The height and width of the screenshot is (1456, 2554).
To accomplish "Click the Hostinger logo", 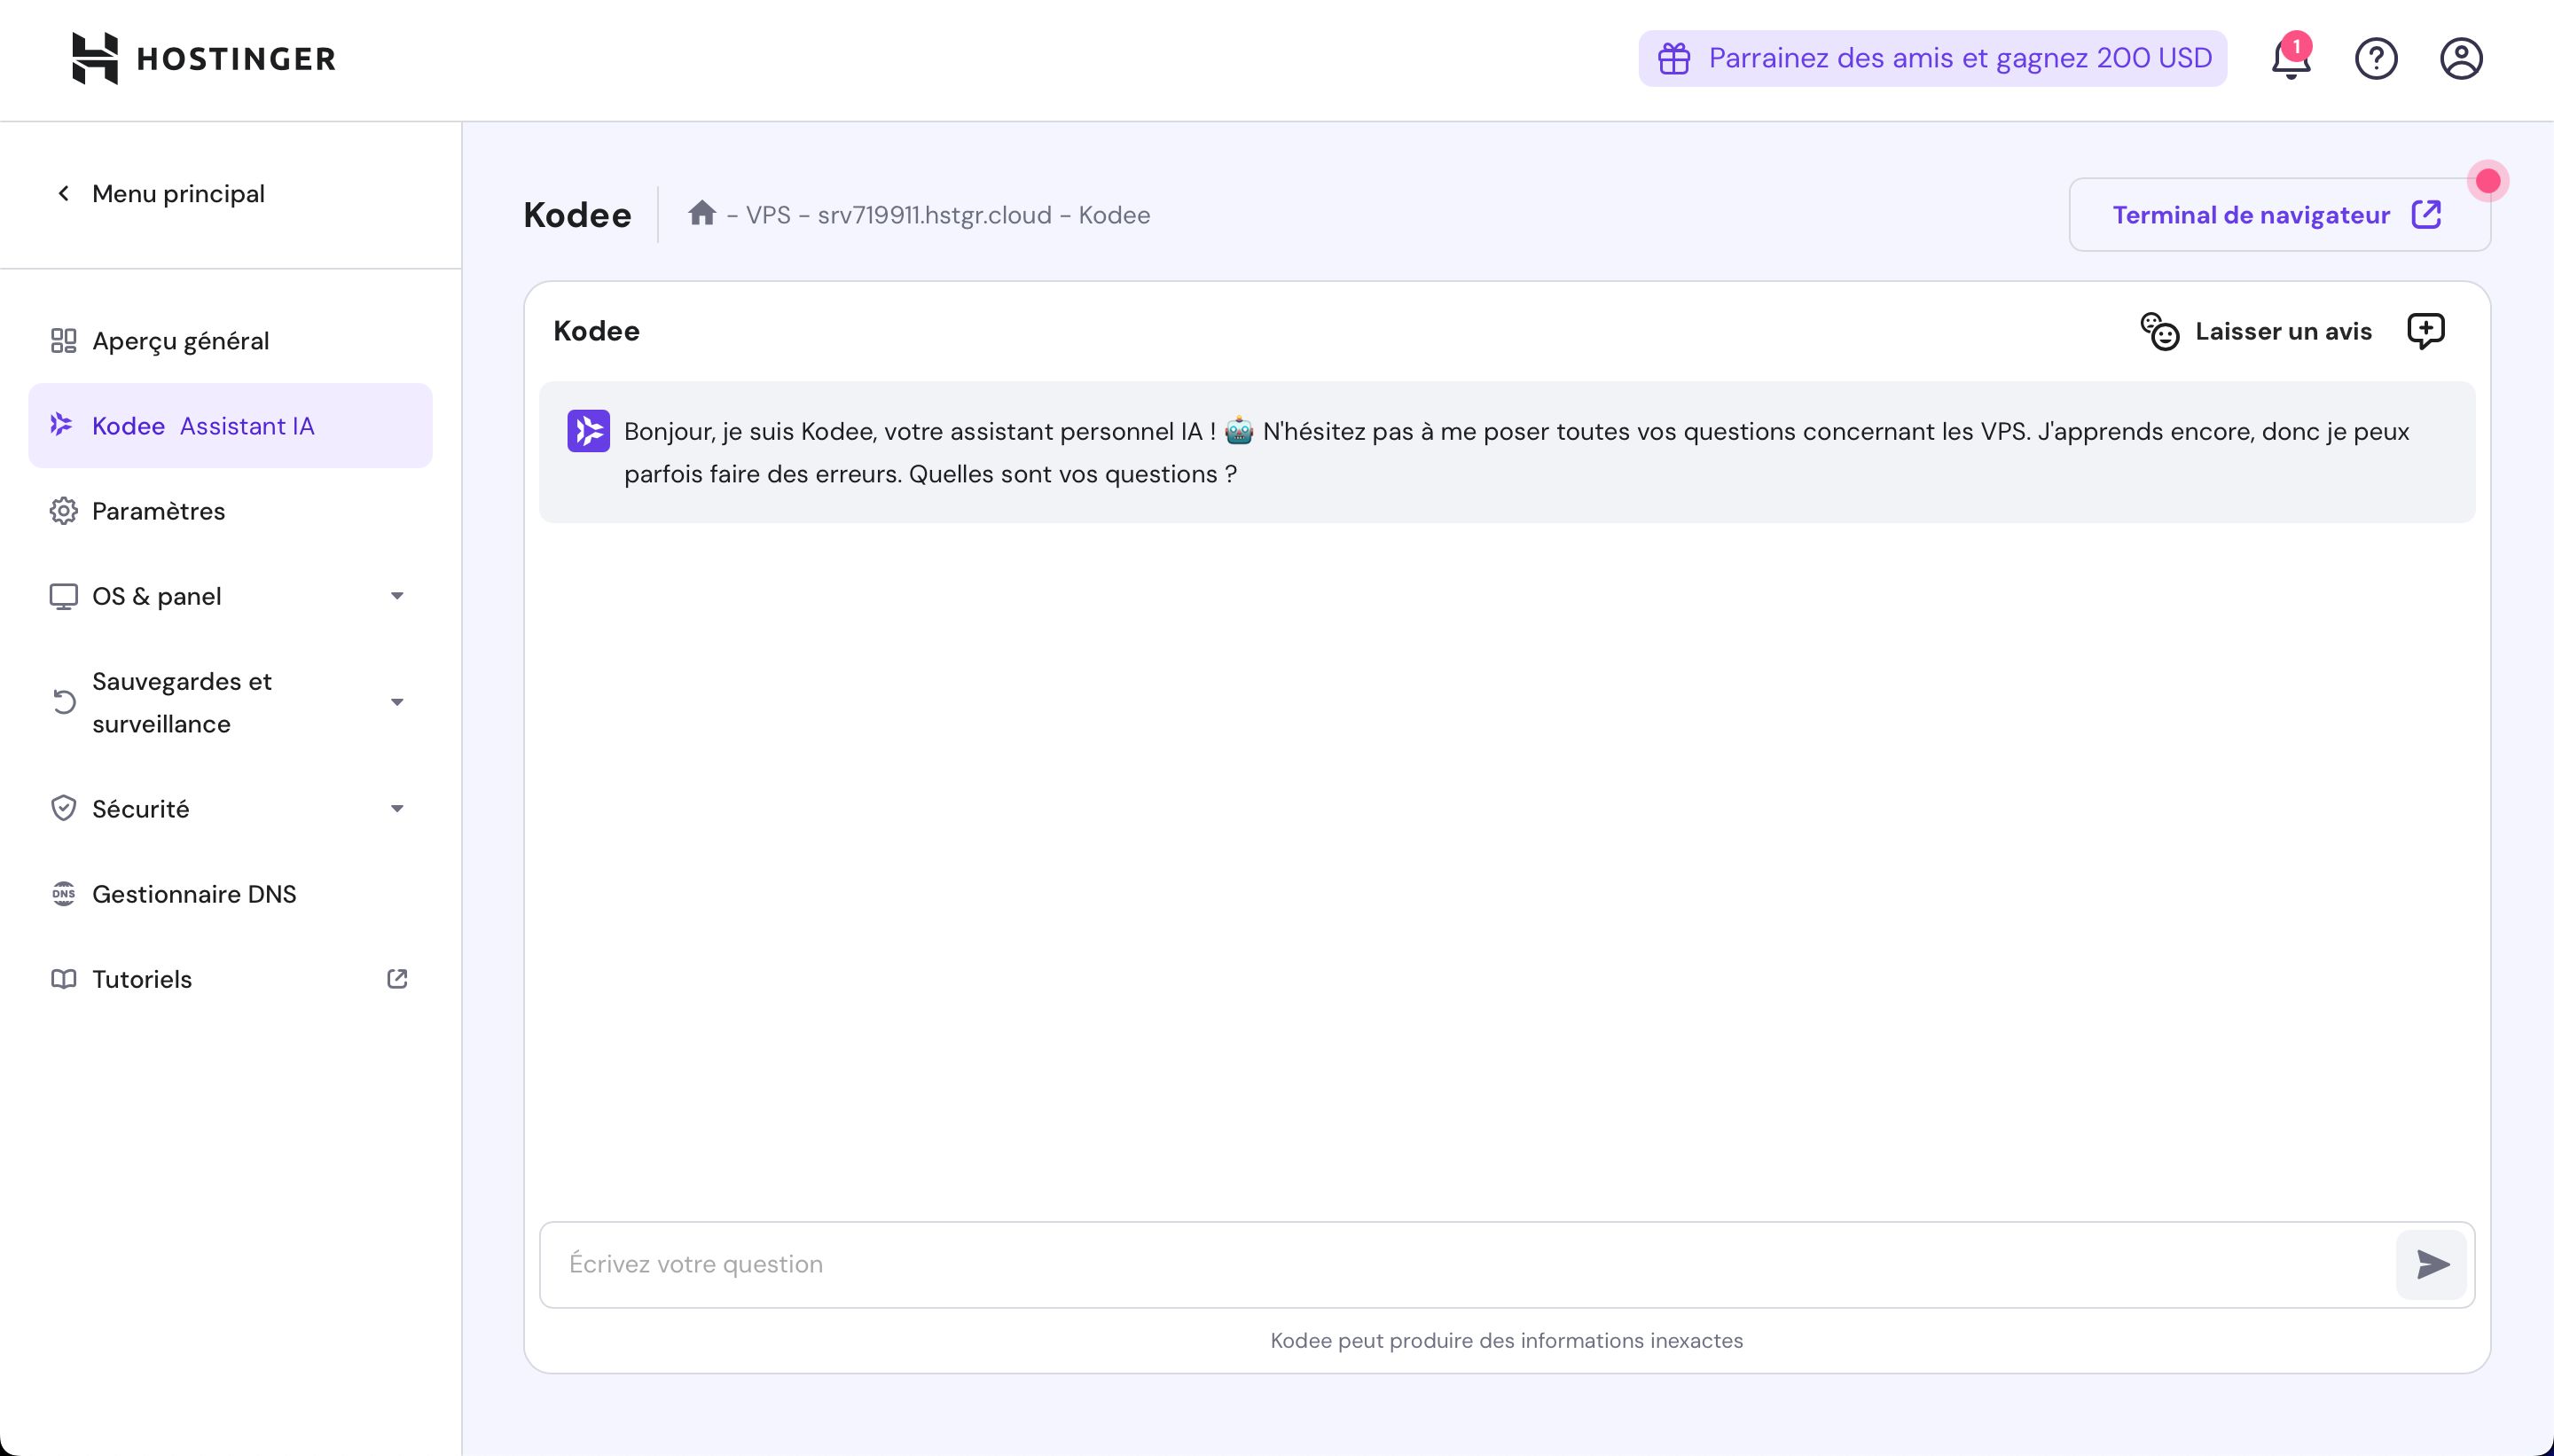I will [204, 58].
